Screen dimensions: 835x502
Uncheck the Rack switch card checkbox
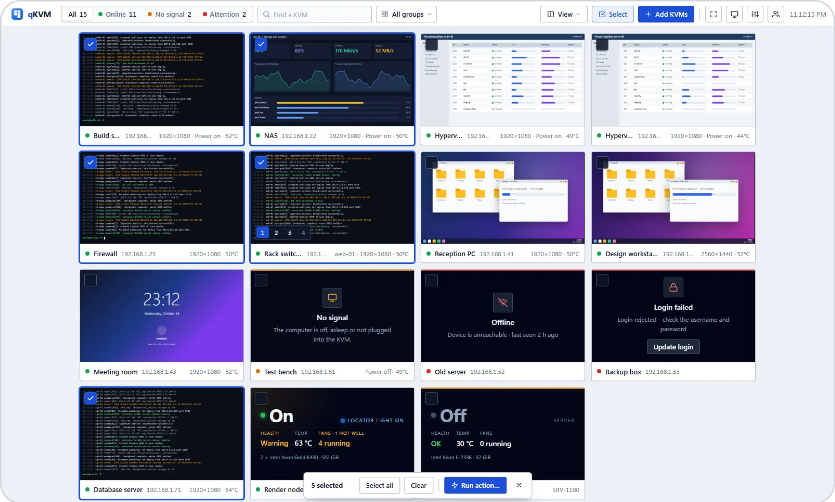261,162
